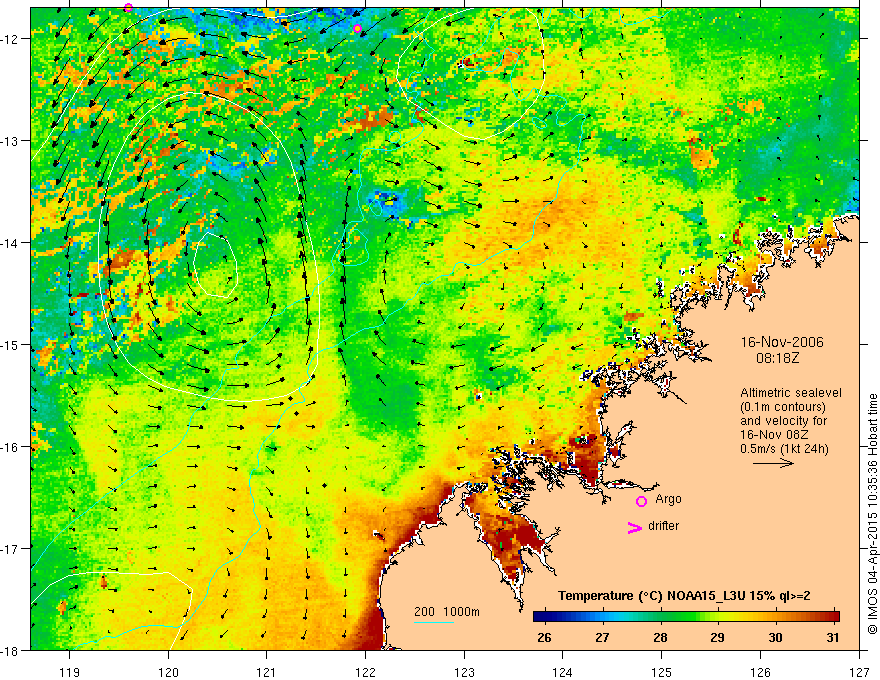The width and height of the screenshot is (880, 680).
Task: Click the magenta drifter arrowhead legend symbol
Action: (x=635, y=528)
